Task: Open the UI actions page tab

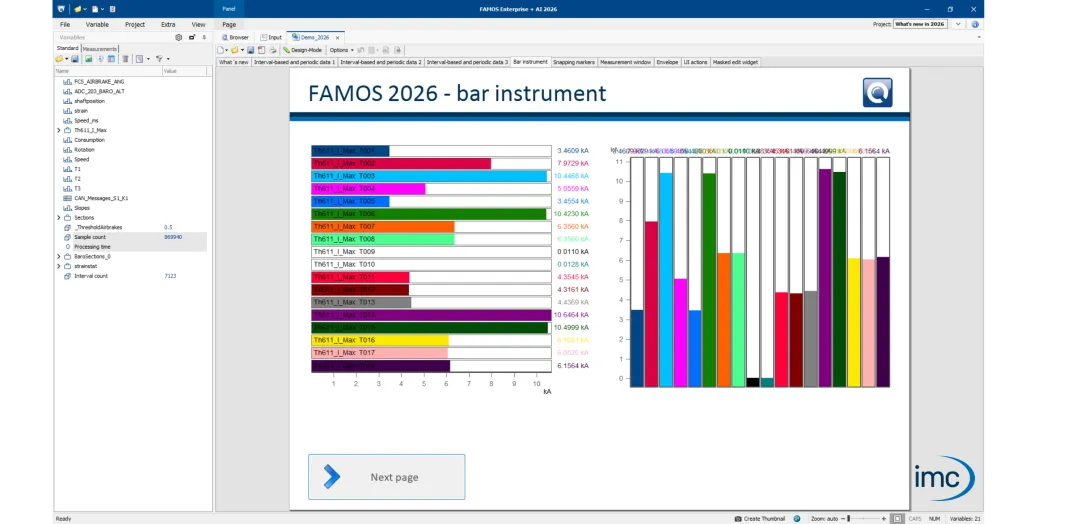Action: 695,62
